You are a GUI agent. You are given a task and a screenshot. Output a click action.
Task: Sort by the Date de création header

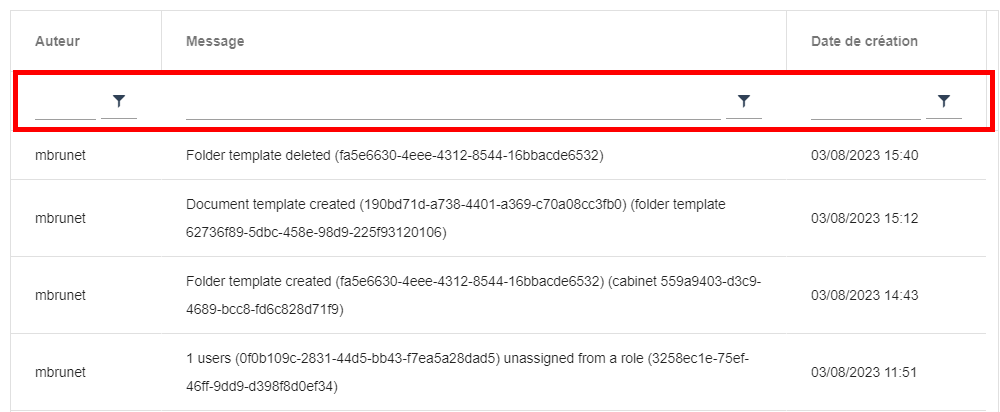(x=864, y=41)
